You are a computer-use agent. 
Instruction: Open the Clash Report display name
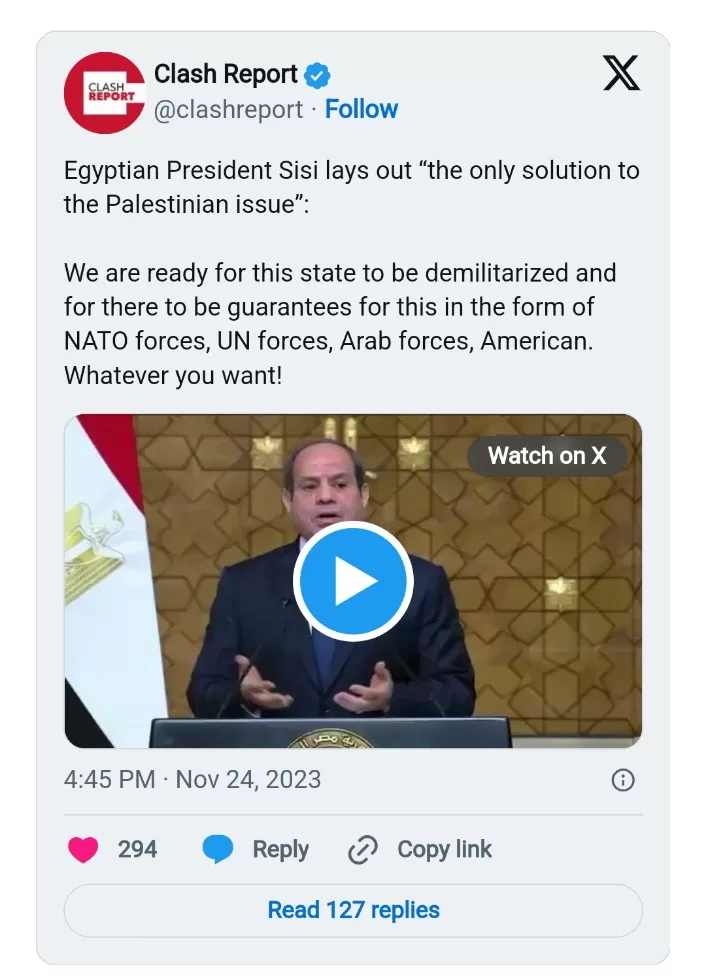pyautogui.click(x=226, y=75)
